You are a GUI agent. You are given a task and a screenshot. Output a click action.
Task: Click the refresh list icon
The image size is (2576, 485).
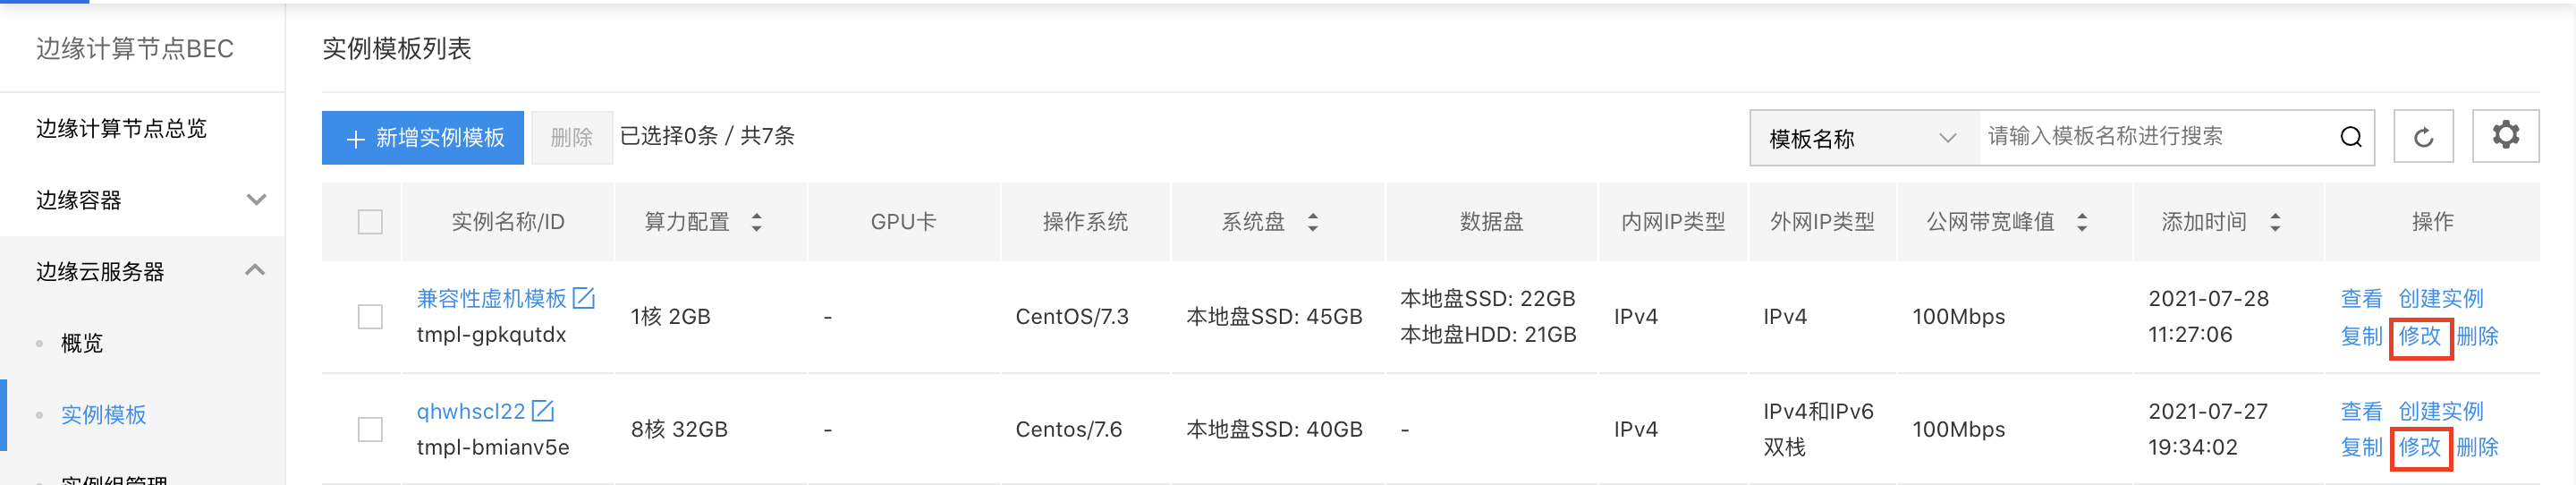[x=2423, y=137]
